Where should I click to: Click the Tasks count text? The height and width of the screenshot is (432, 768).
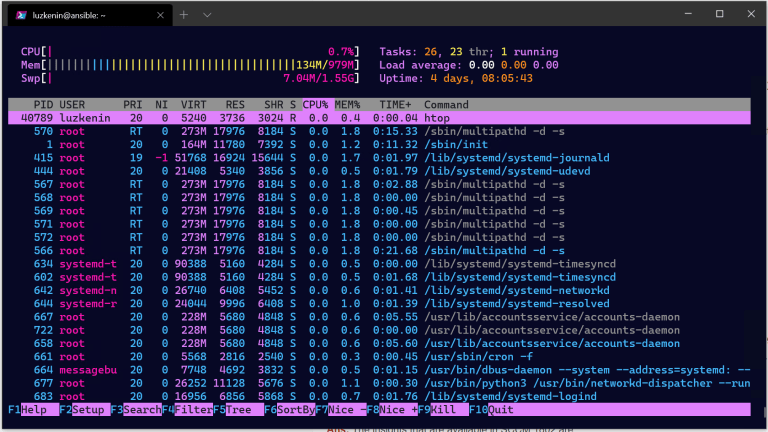(x=469, y=52)
